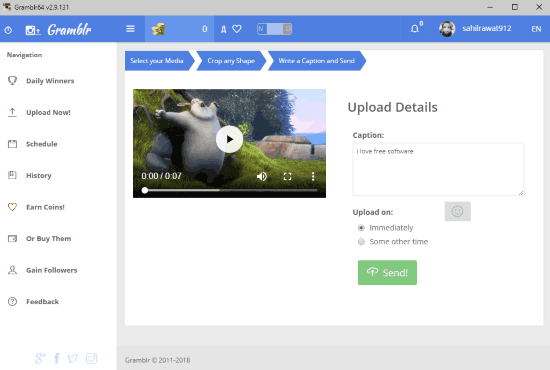Click the heart icon in header
Viewport: 550px width, 370px height.
click(x=237, y=29)
